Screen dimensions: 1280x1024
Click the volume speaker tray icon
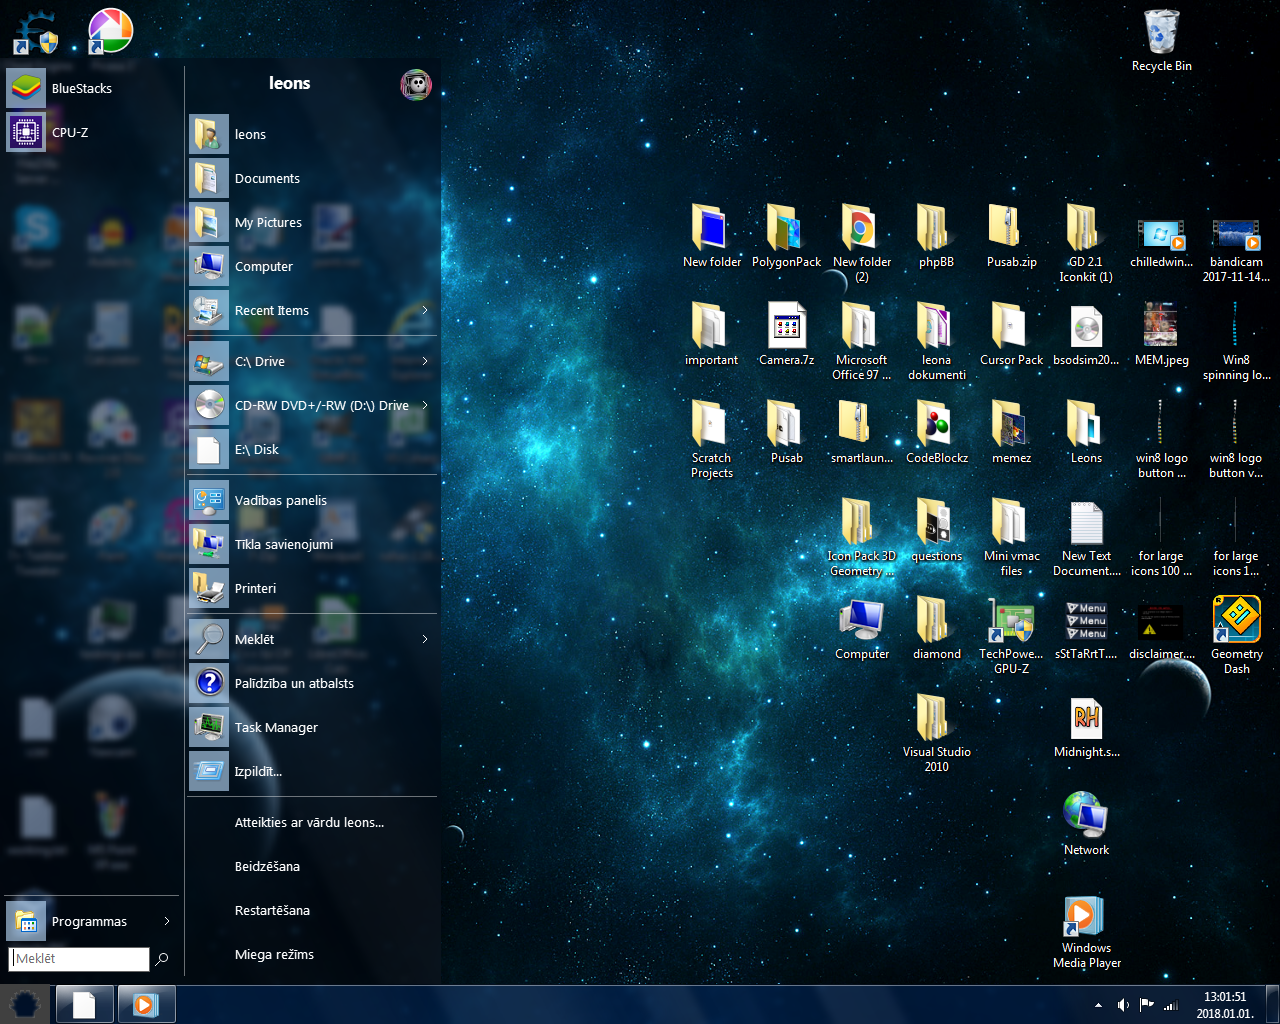click(x=1123, y=1005)
